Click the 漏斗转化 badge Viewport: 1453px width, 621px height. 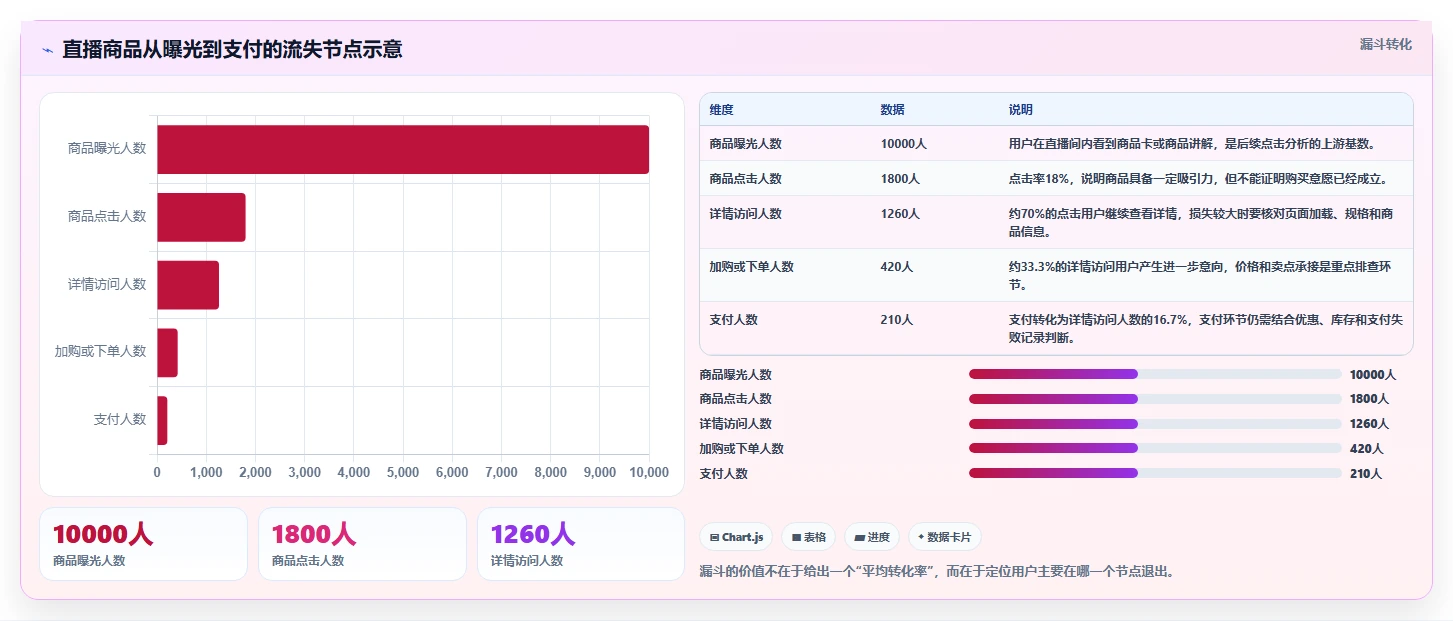tap(1386, 44)
